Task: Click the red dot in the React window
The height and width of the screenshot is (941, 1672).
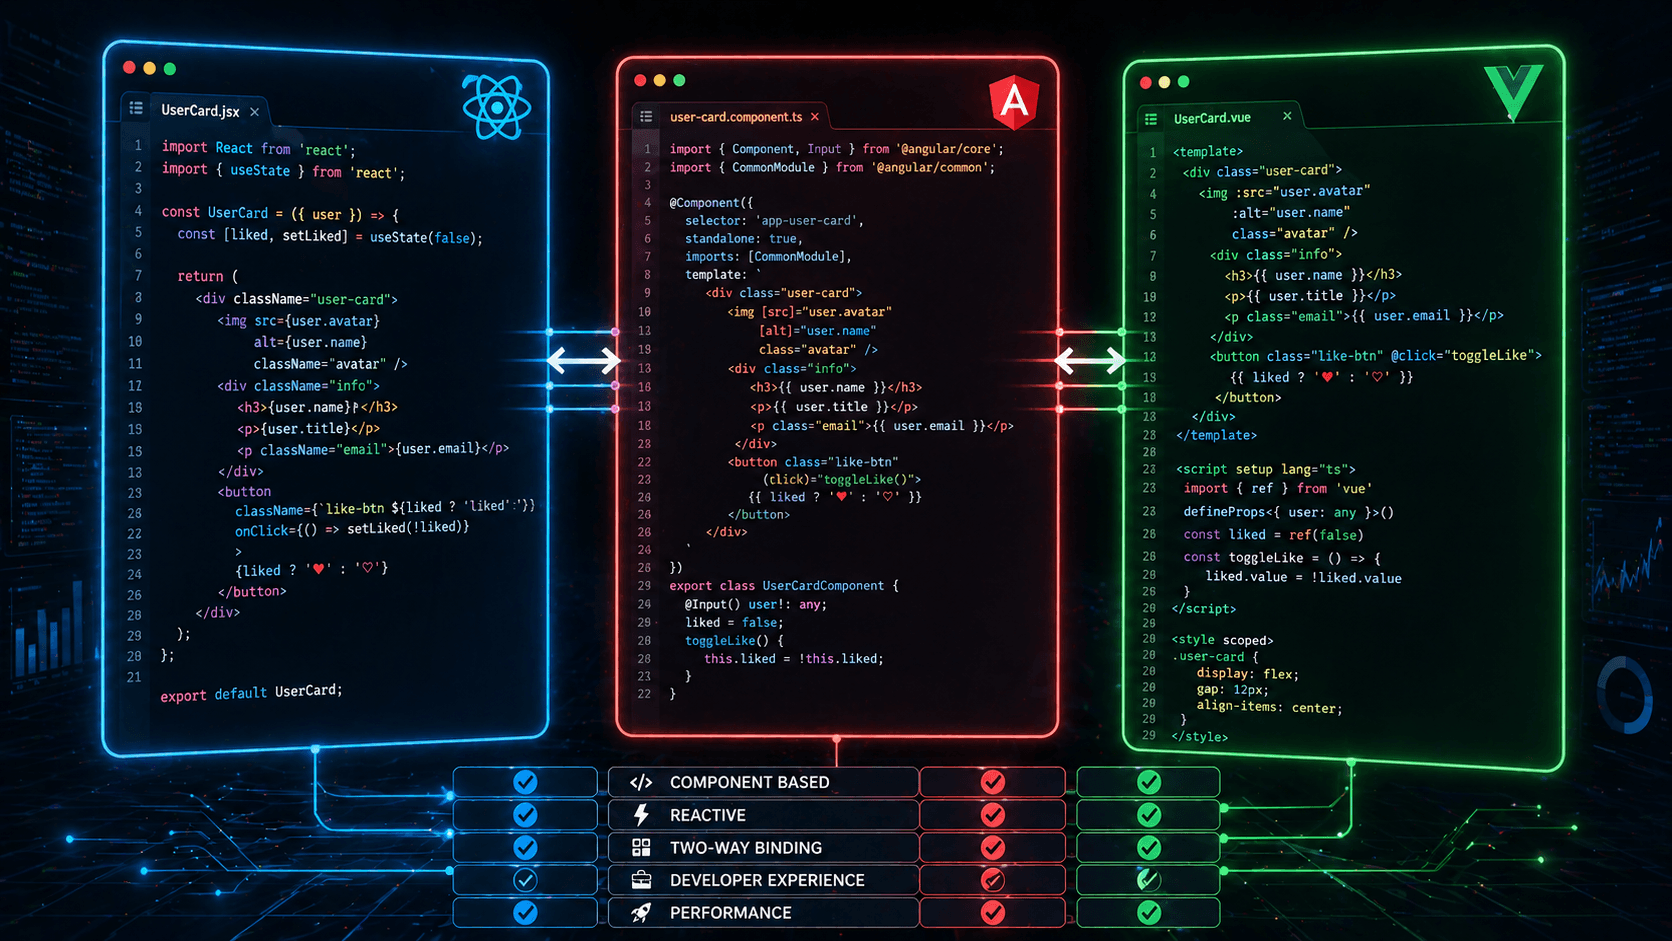Action: (129, 67)
